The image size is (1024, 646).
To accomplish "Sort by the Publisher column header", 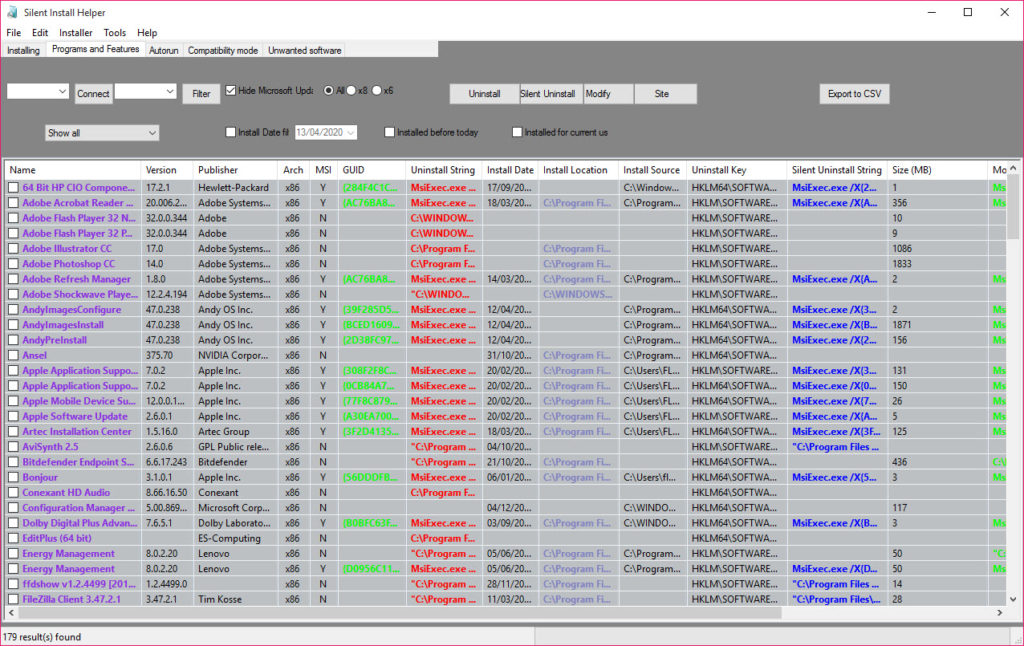I will click(235, 170).
